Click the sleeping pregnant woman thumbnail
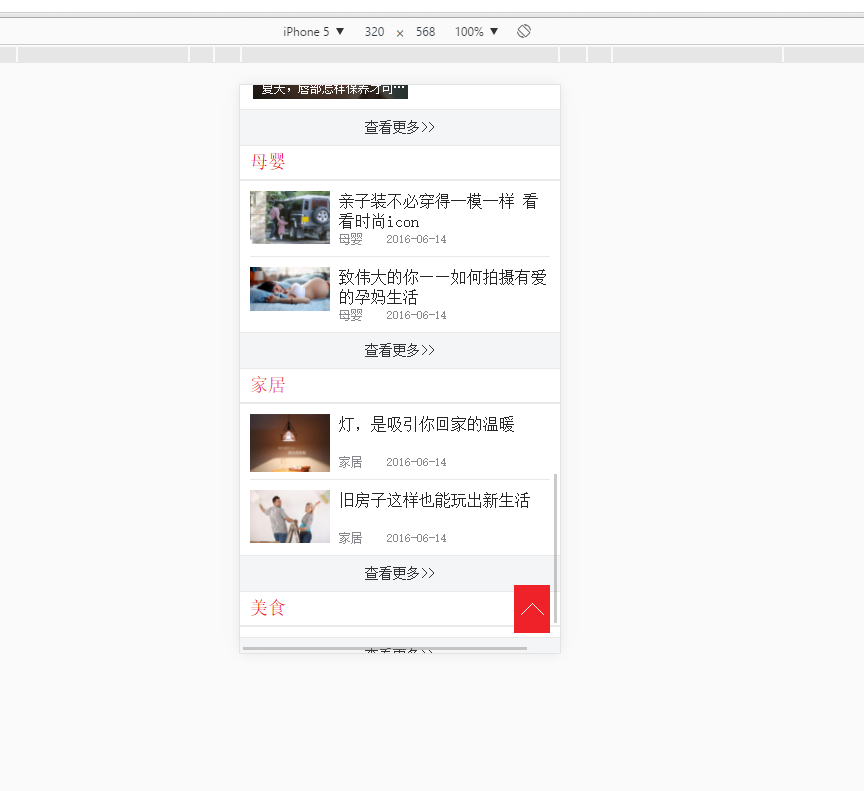Viewport: 864px width, 791px height. pyautogui.click(x=289, y=289)
